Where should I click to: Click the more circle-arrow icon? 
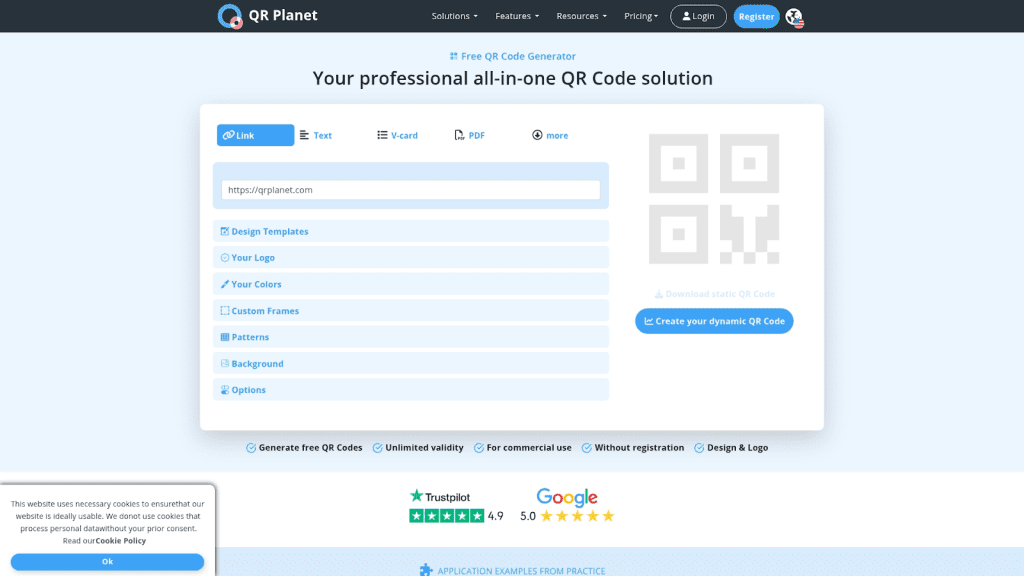(x=537, y=135)
